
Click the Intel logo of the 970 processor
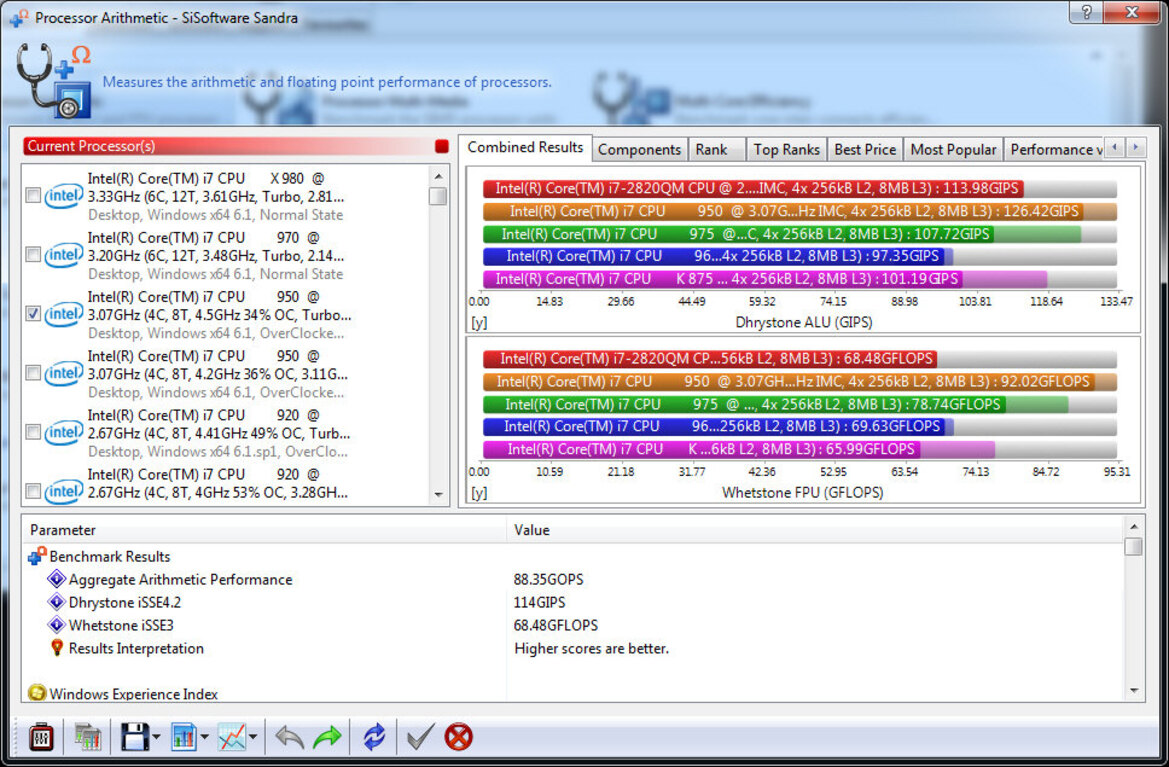point(63,255)
